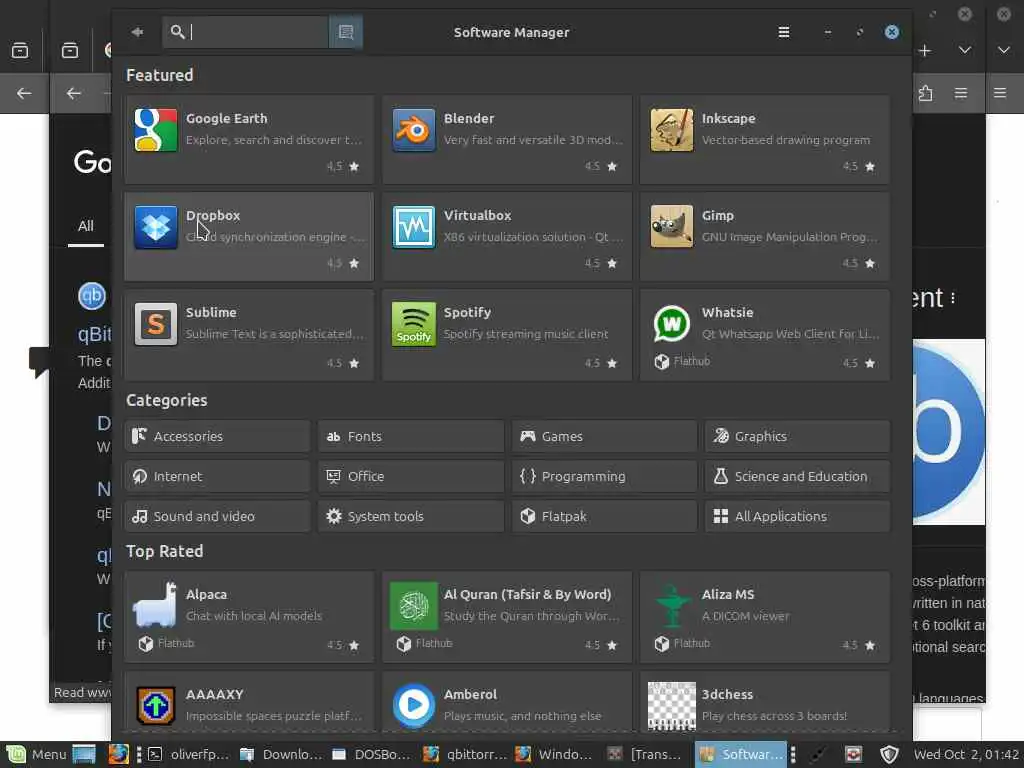Viewport: 1024px width, 768px height.
Task: Open the Sound and video category
Action: pos(217,516)
